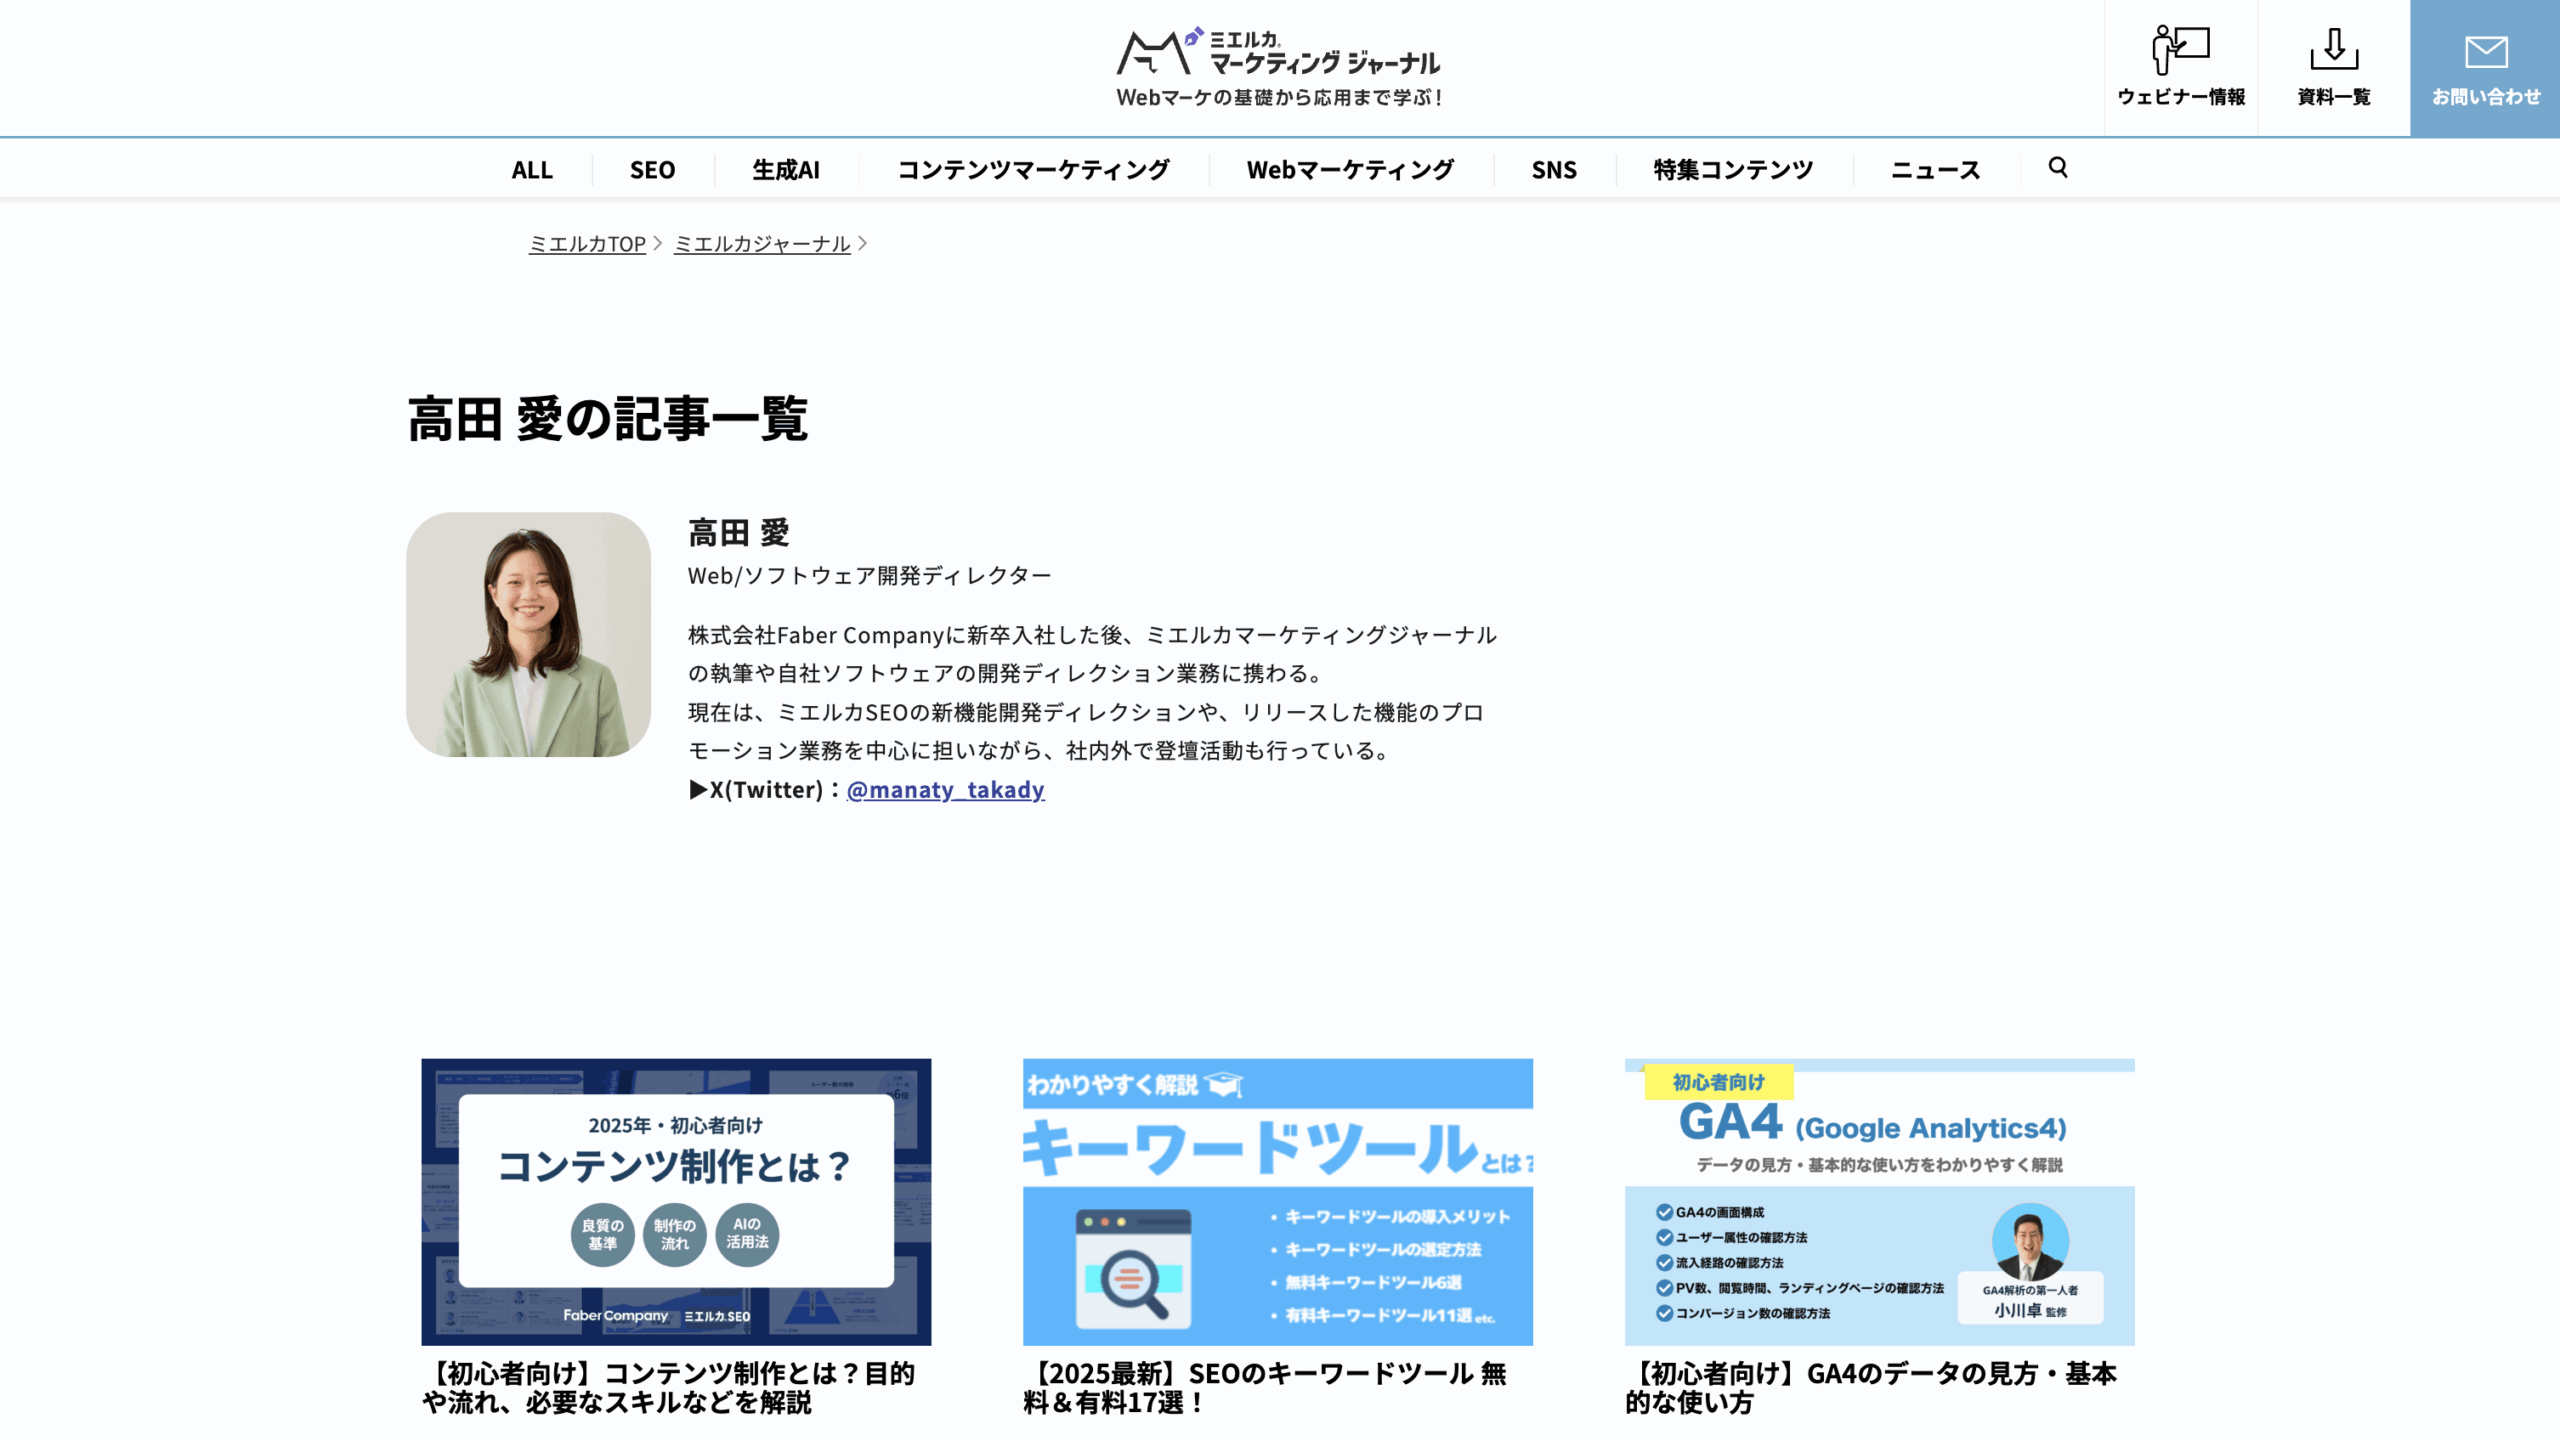Click 高田 愛's profile photo
This screenshot has height=1441, width=2560.
pos(528,634)
